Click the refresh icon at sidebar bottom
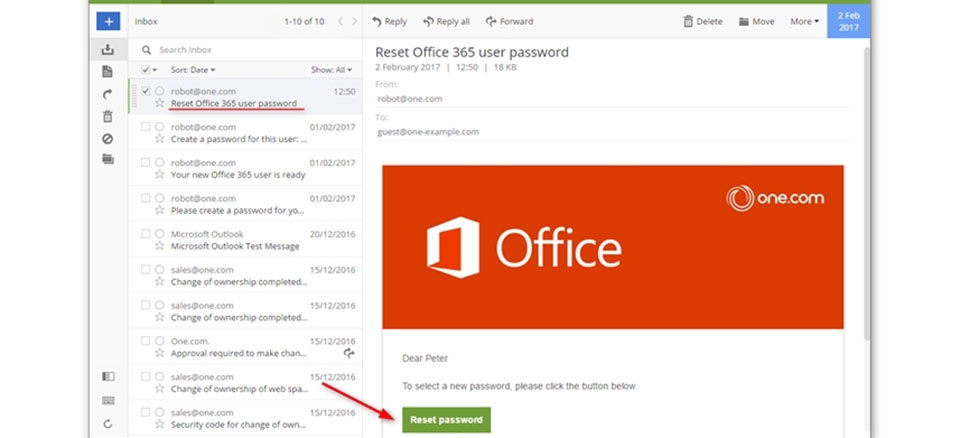Screen dimensions: 960x438 [108, 424]
